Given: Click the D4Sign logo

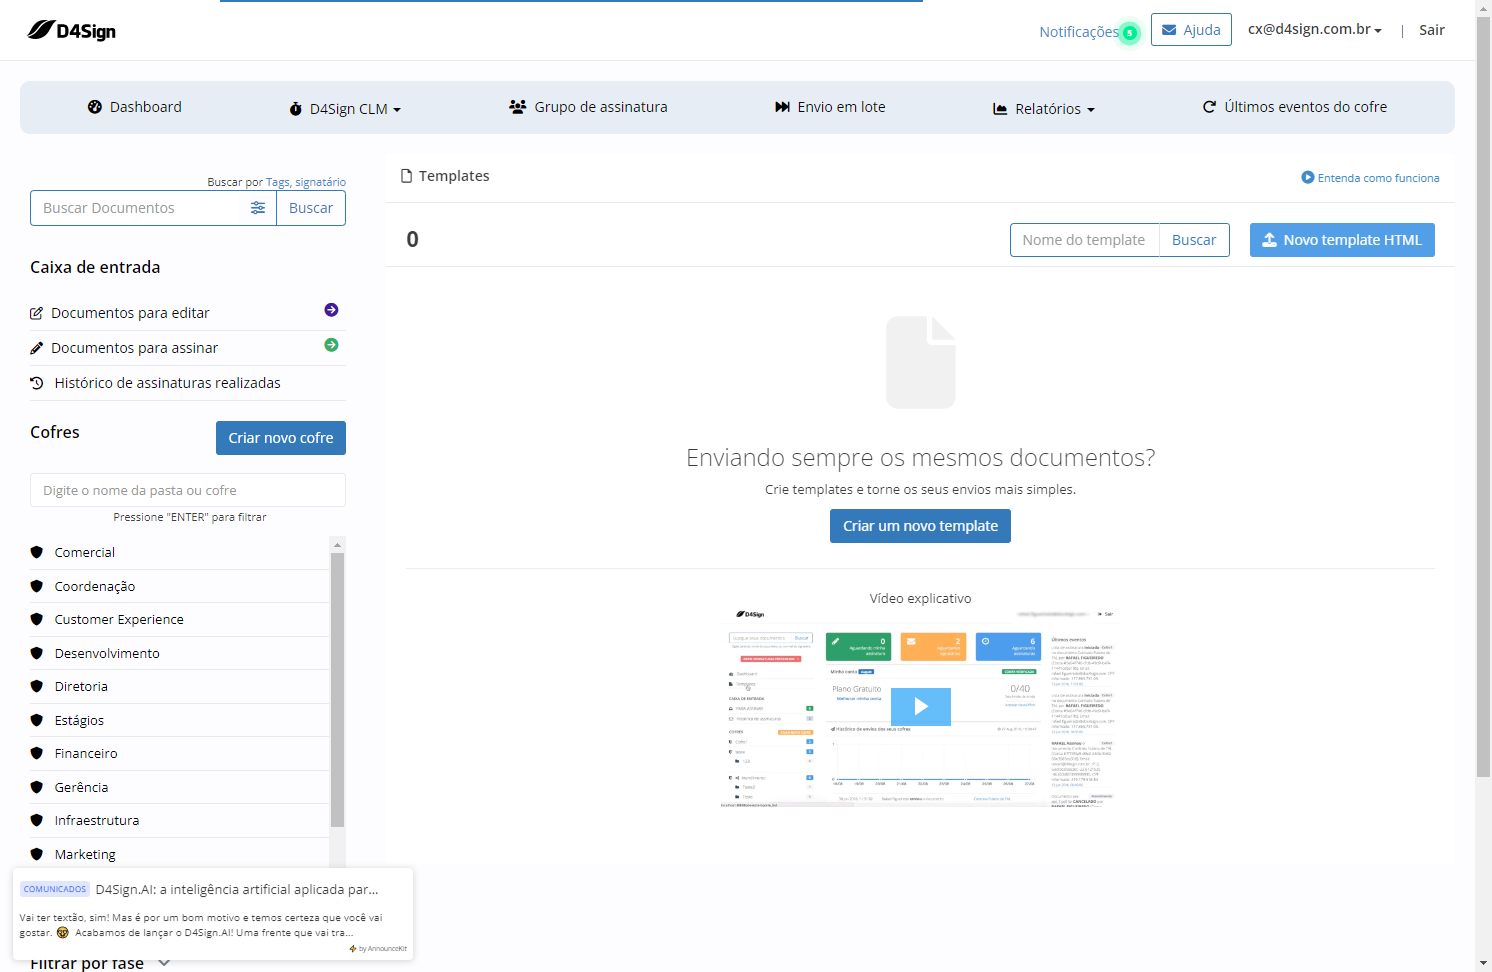Looking at the screenshot, I should pyautogui.click(x=71, y=30).
